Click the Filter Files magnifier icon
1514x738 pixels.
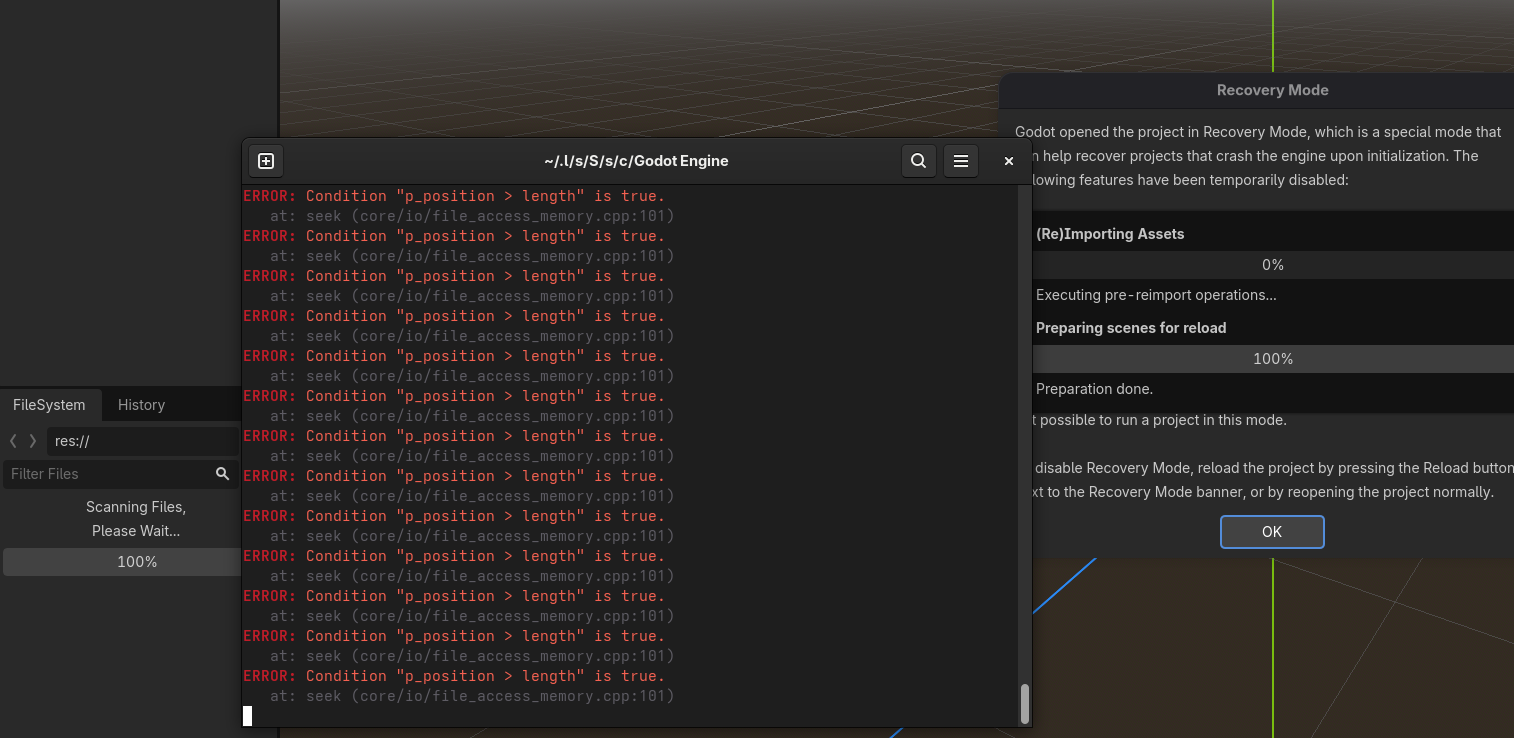(222, 474)
